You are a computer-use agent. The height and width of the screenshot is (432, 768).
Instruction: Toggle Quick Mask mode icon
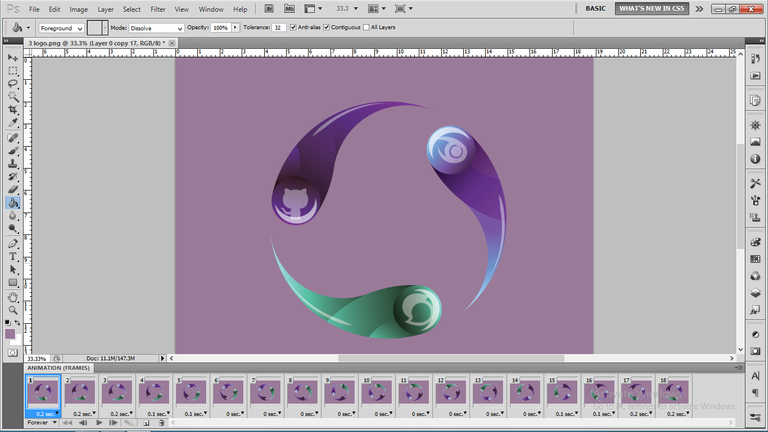pyautogui.click(x=13, y=353)
